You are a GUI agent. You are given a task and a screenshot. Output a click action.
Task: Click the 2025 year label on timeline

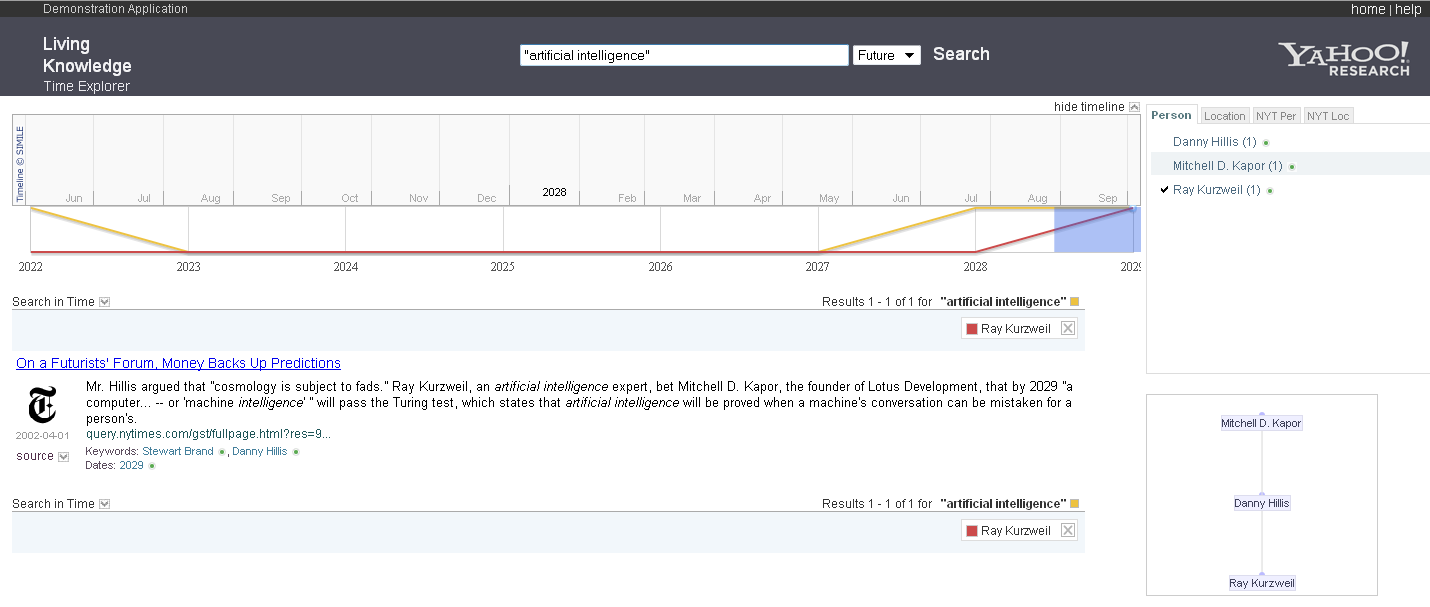503,267
